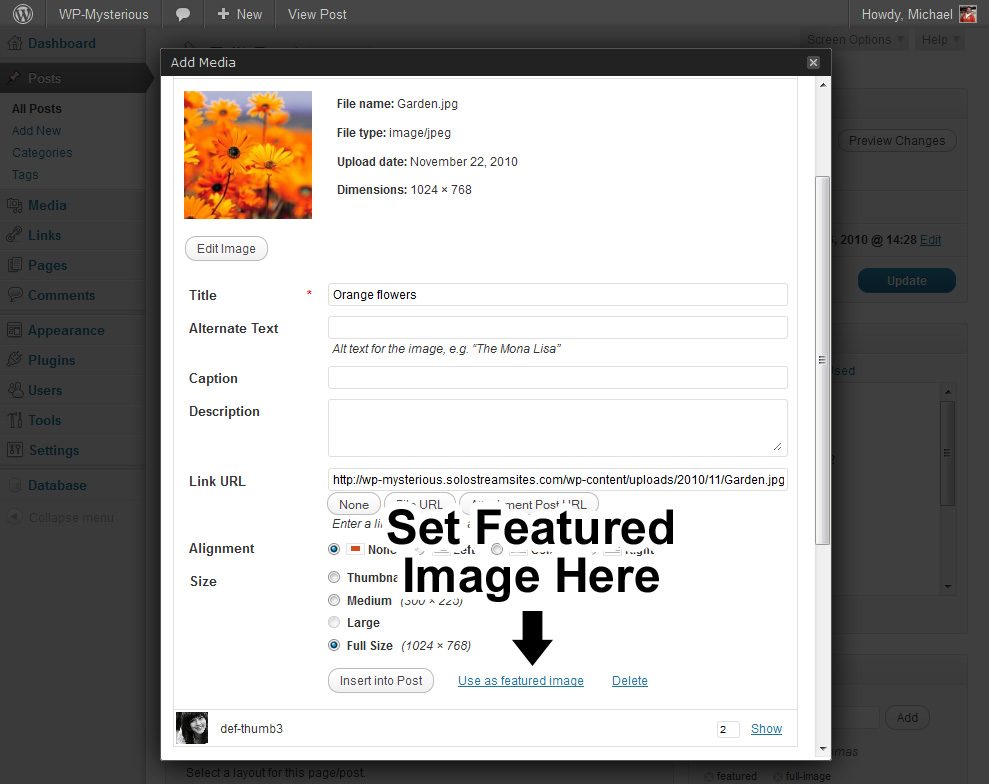
Task: Expand the Screen Options dropdown
Action: [855, 40]
